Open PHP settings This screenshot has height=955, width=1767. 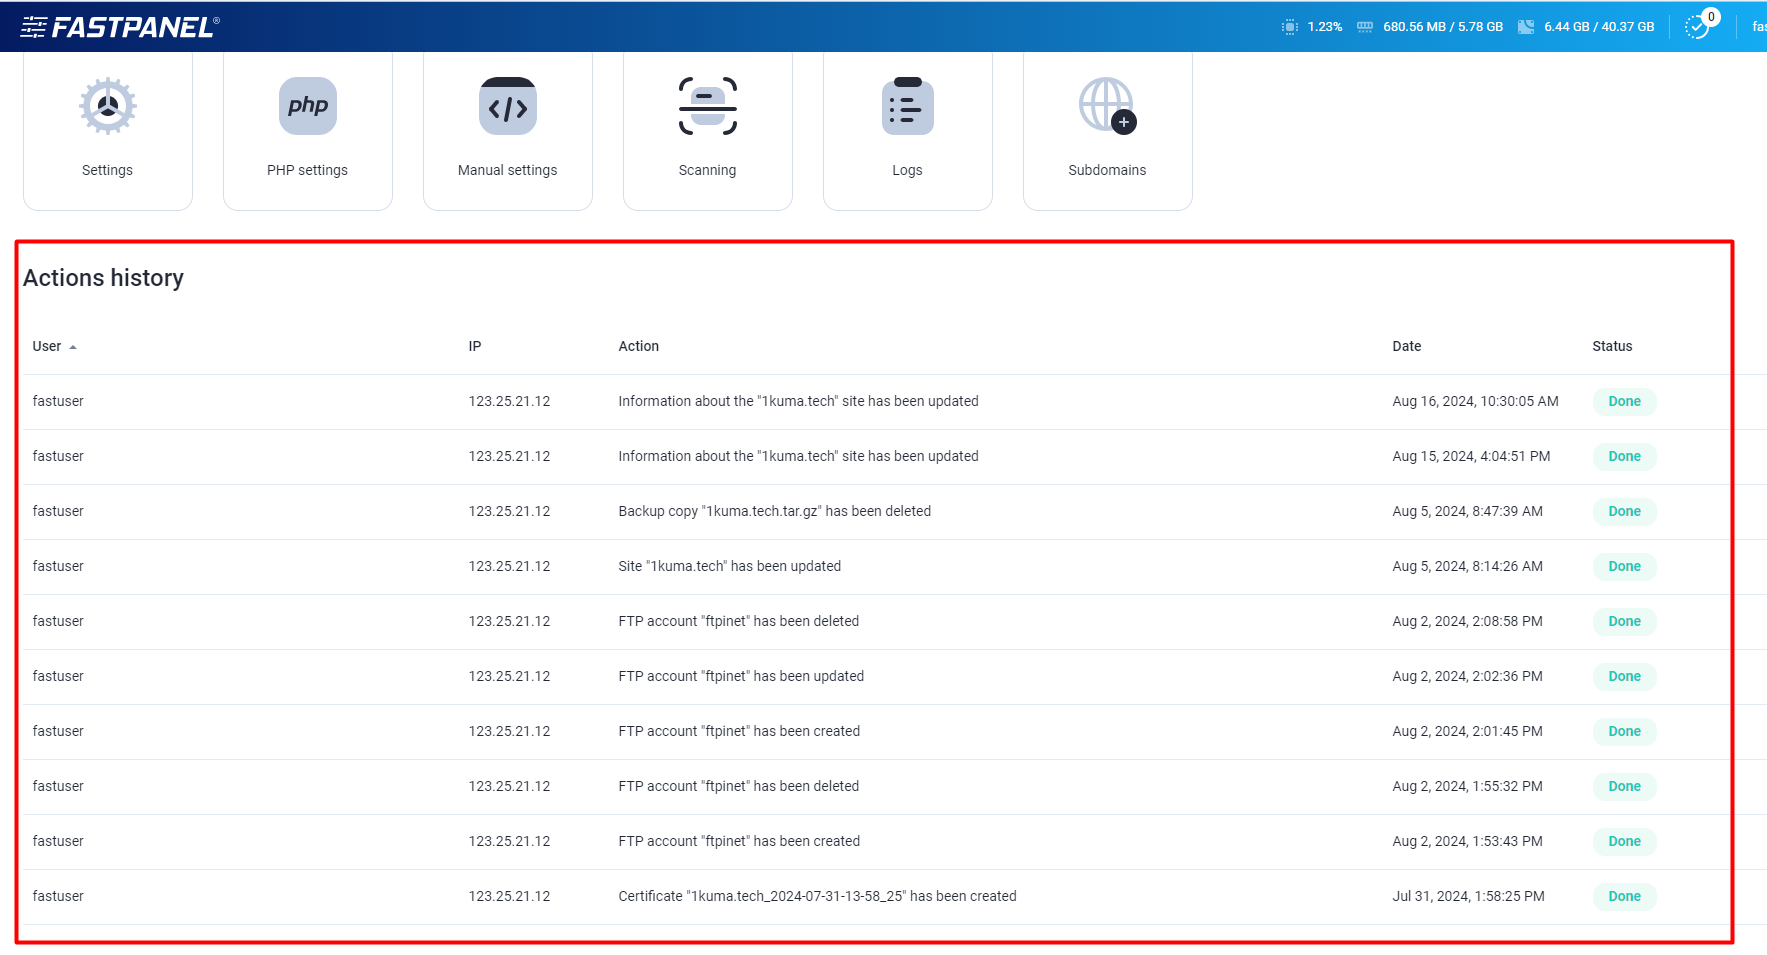pos(307,106)
